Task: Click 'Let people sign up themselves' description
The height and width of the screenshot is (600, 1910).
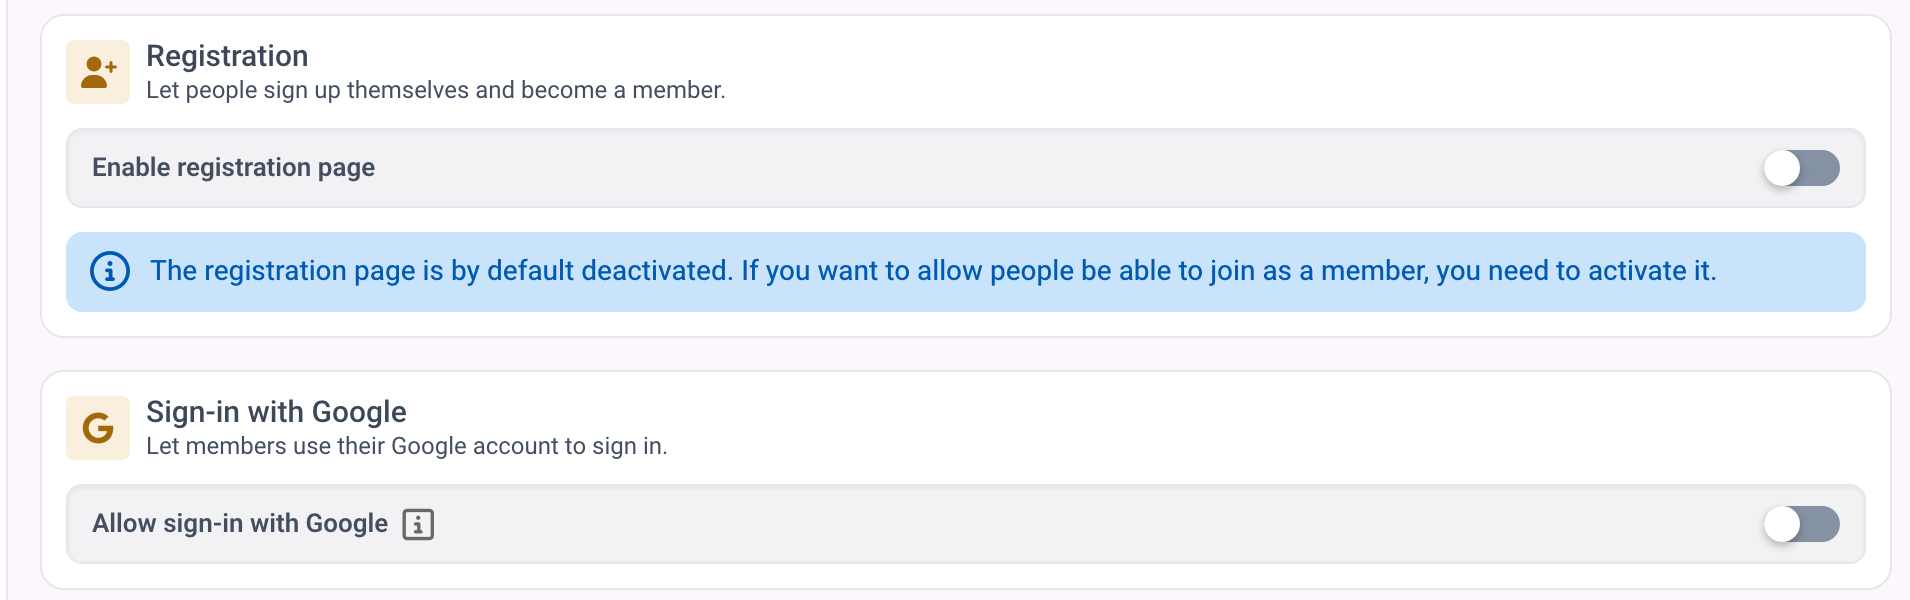Action: 436,90
